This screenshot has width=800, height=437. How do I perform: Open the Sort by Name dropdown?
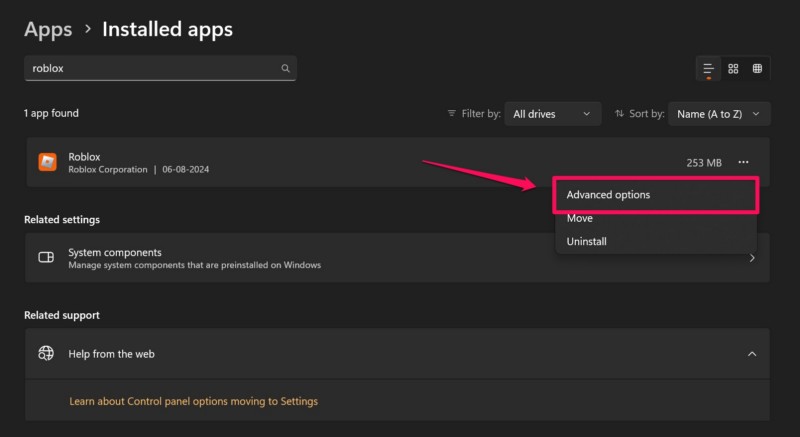pos(718,114)
